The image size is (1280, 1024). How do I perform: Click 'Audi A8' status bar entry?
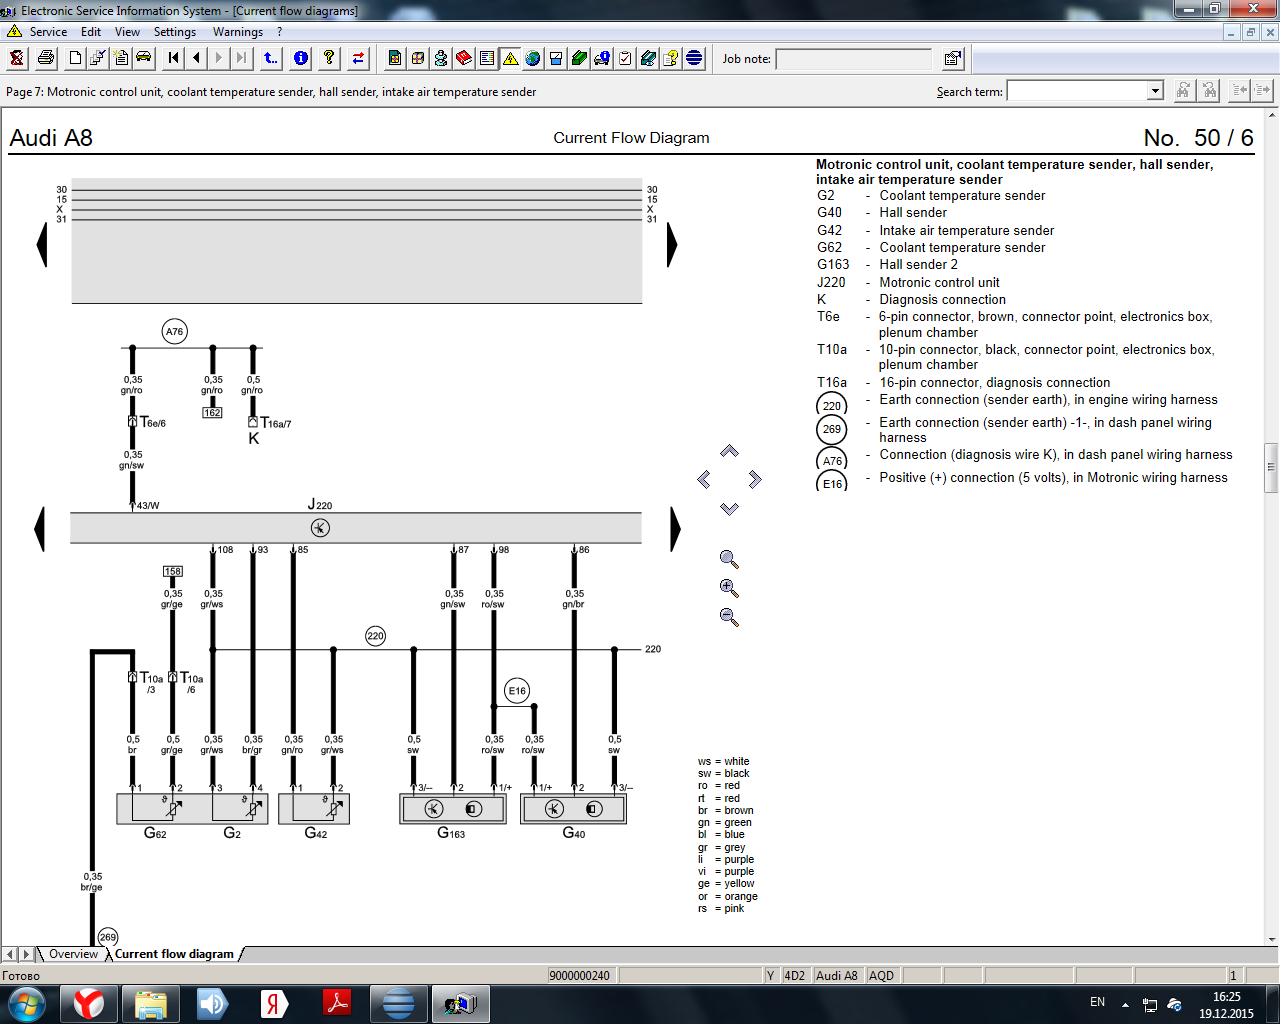(x=837, y=976)
